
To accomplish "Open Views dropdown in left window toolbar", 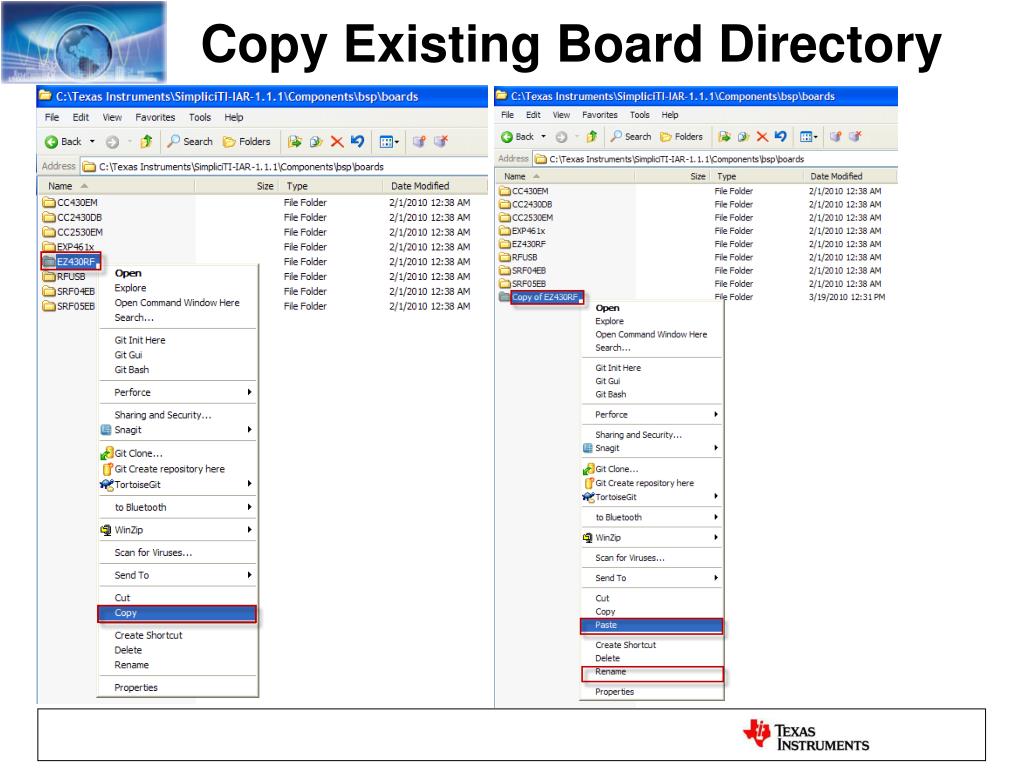I will [389, 142].
